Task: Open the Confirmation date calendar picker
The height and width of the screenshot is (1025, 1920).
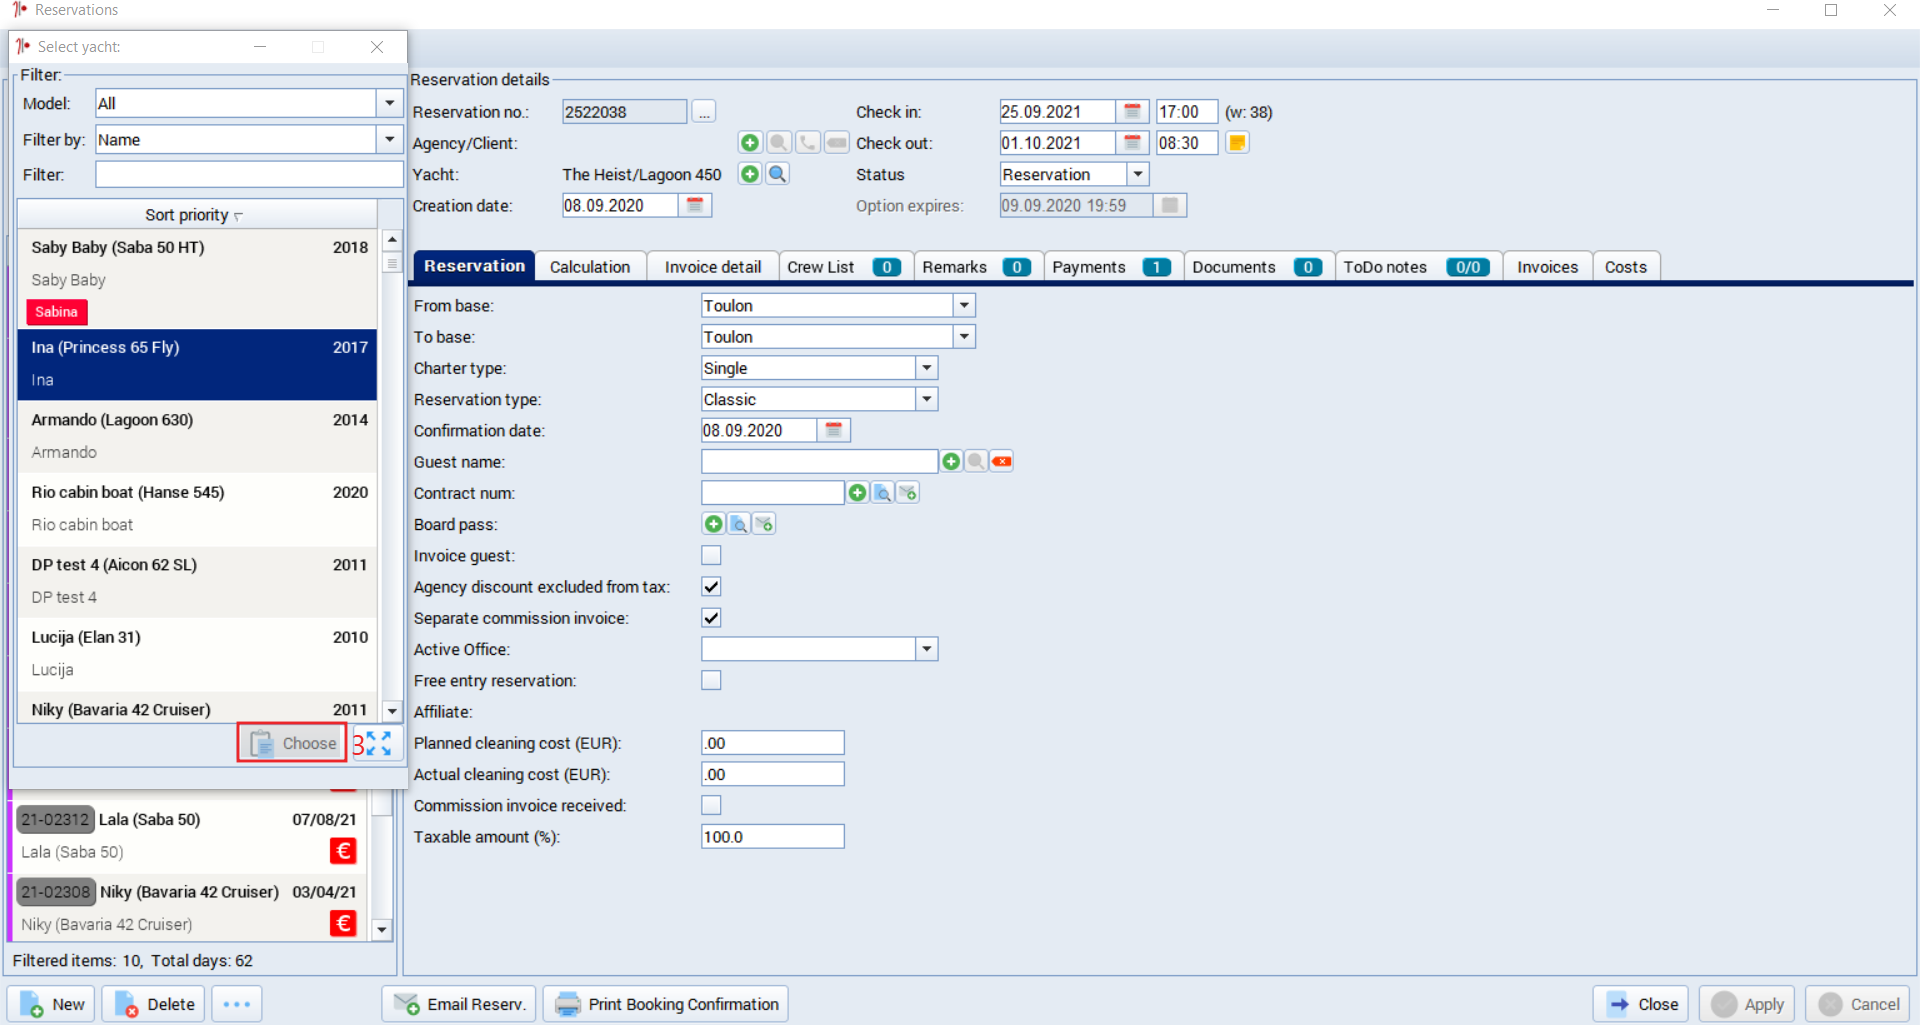Action: pos(834,430)
